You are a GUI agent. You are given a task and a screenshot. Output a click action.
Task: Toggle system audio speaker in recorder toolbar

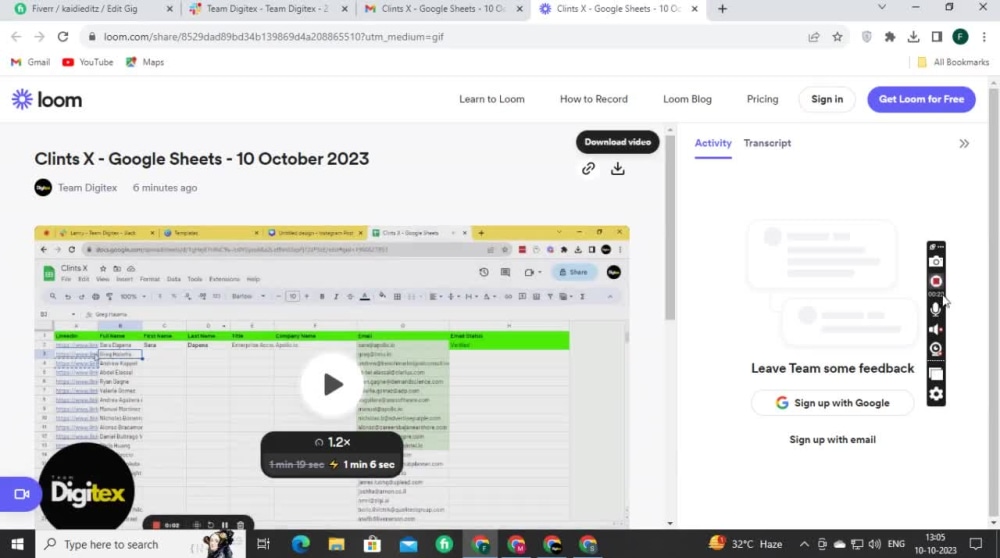pos(936,330)
